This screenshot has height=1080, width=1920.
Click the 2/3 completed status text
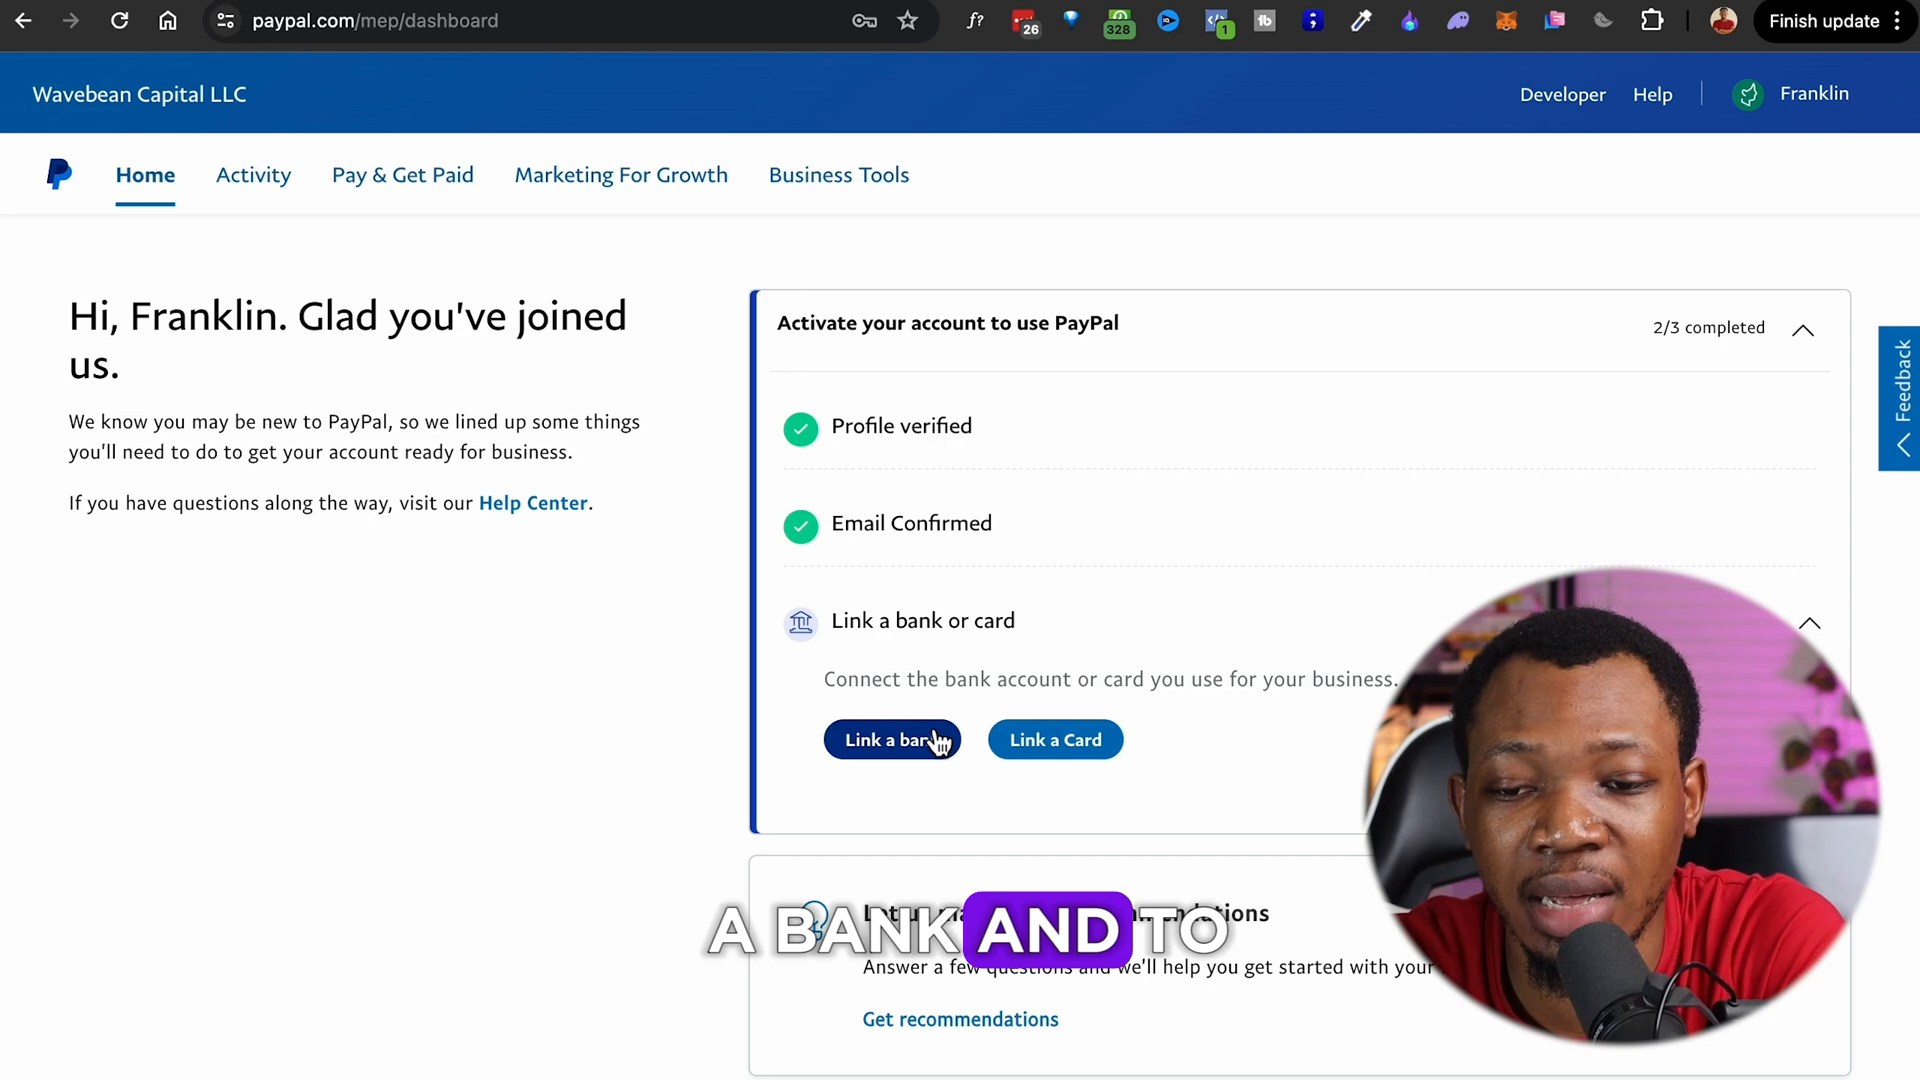(1708, 328)
